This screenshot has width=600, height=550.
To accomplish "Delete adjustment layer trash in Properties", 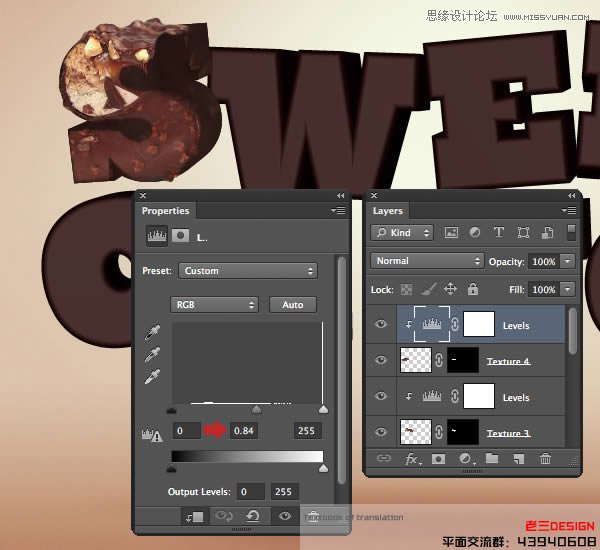I will 313,517.
